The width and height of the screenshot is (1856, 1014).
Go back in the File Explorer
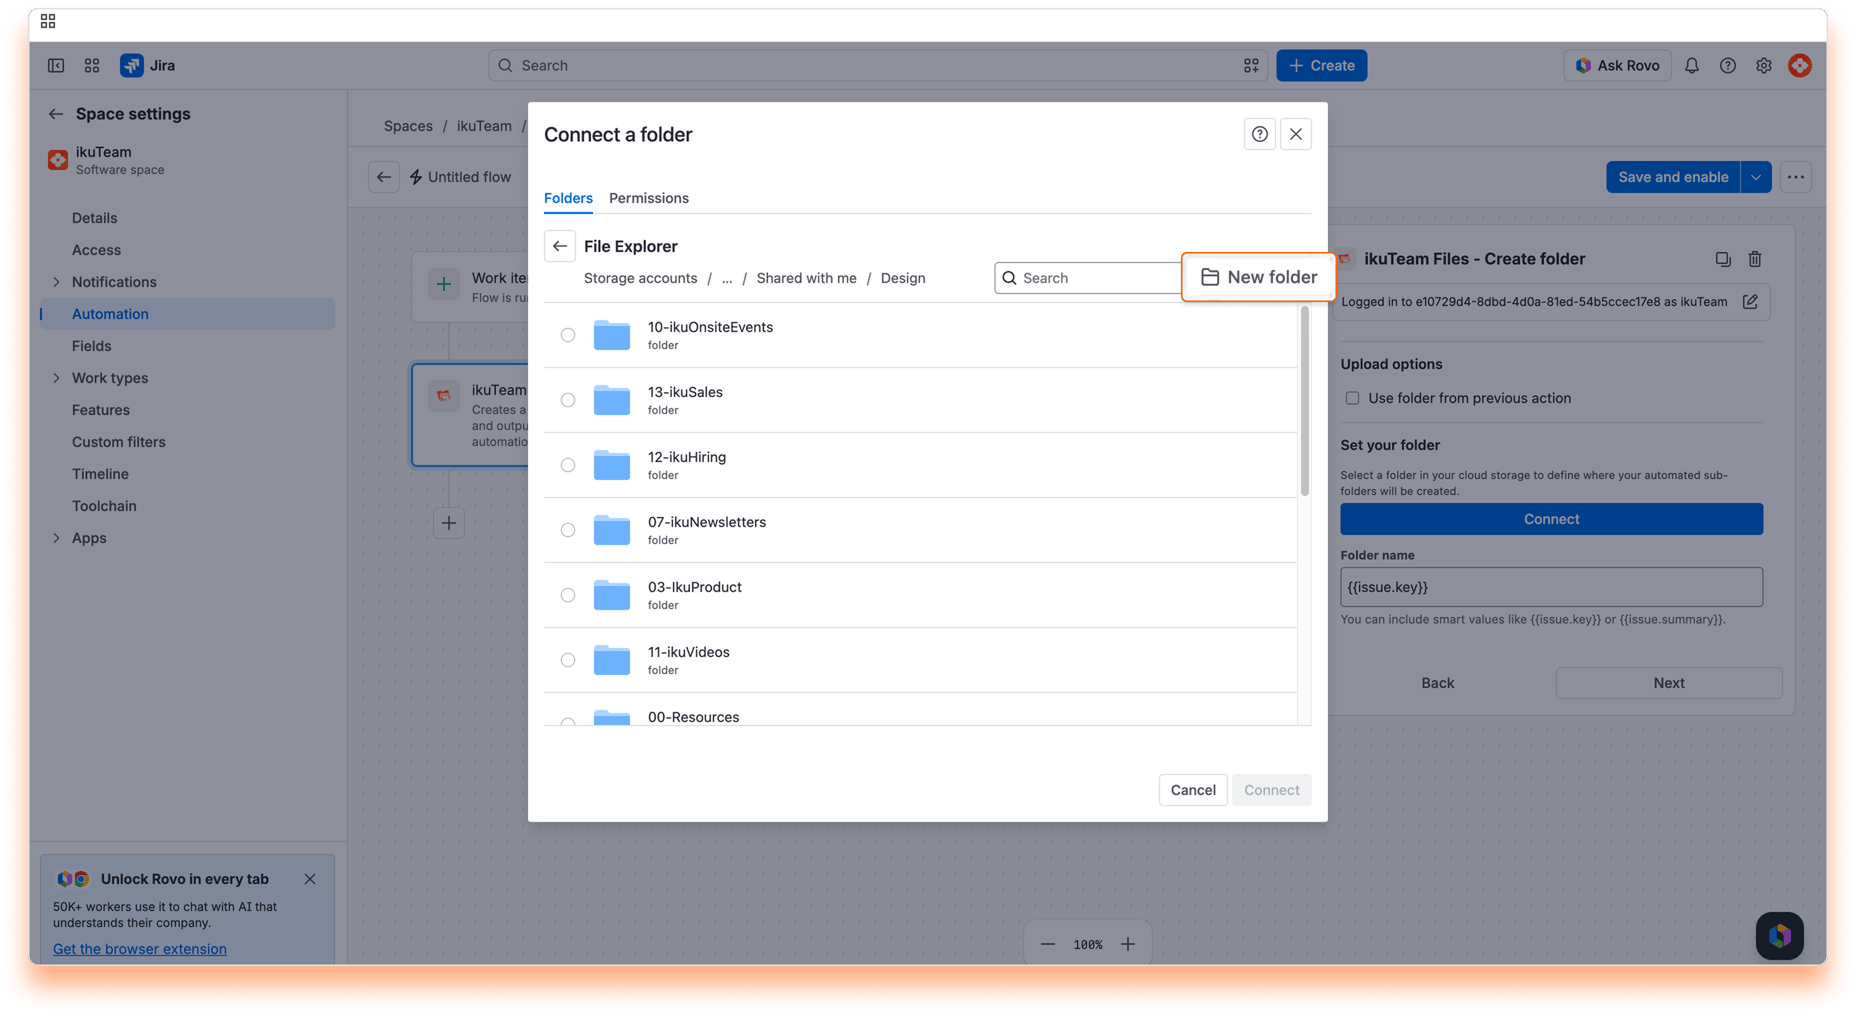560,246
